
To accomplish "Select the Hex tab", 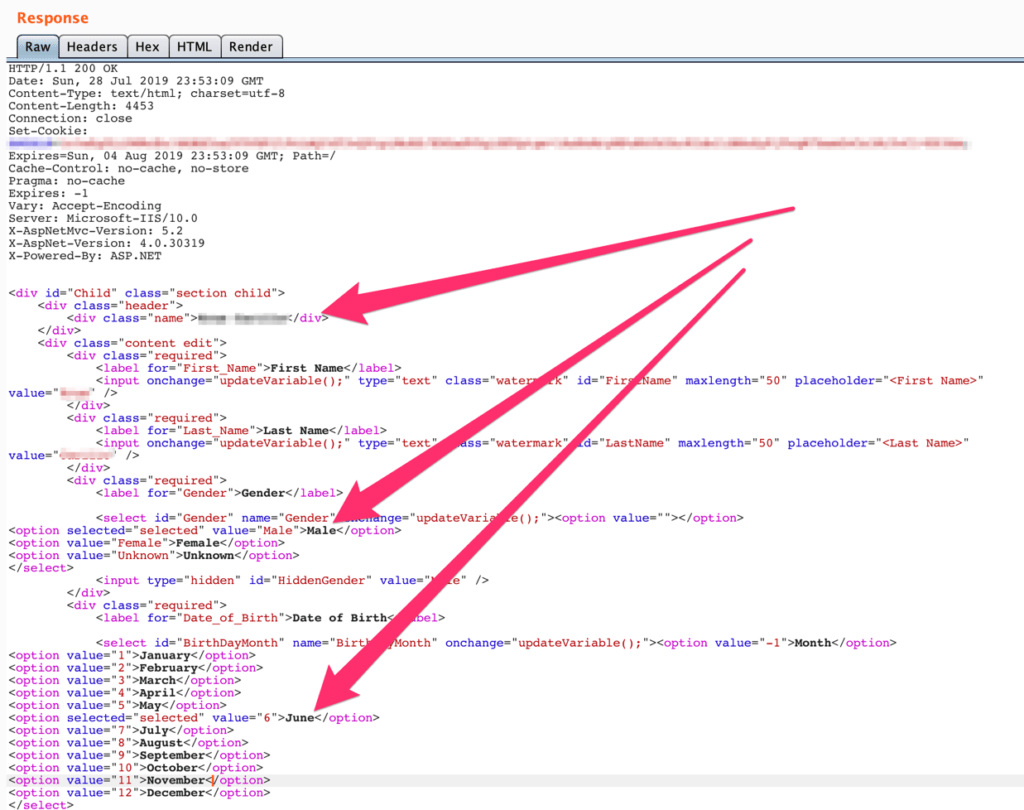I will click(148, 47).
